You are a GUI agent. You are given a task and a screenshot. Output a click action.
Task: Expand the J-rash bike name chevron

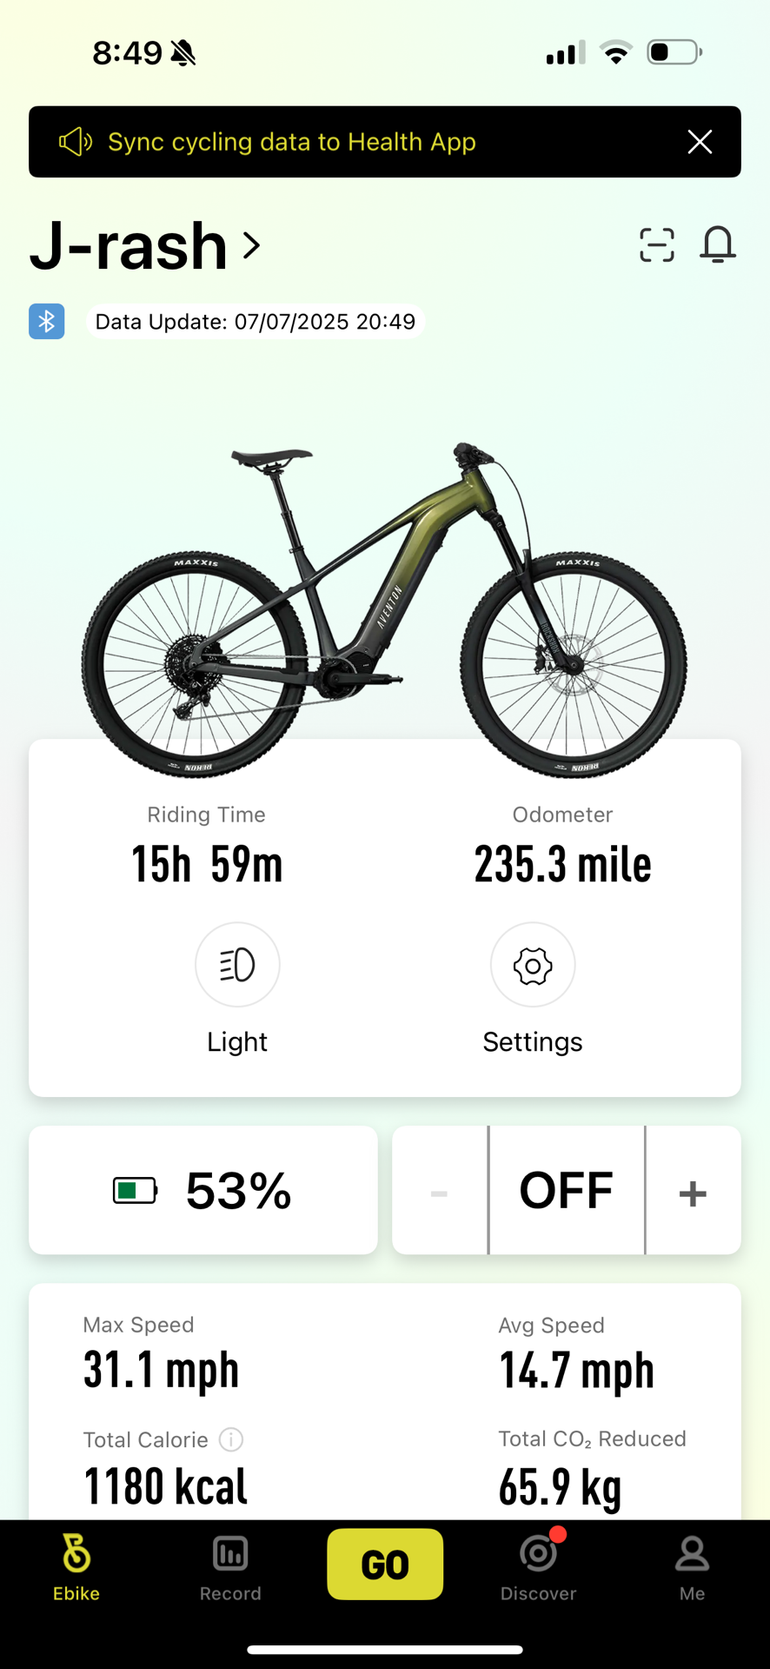tap(251, 245)
